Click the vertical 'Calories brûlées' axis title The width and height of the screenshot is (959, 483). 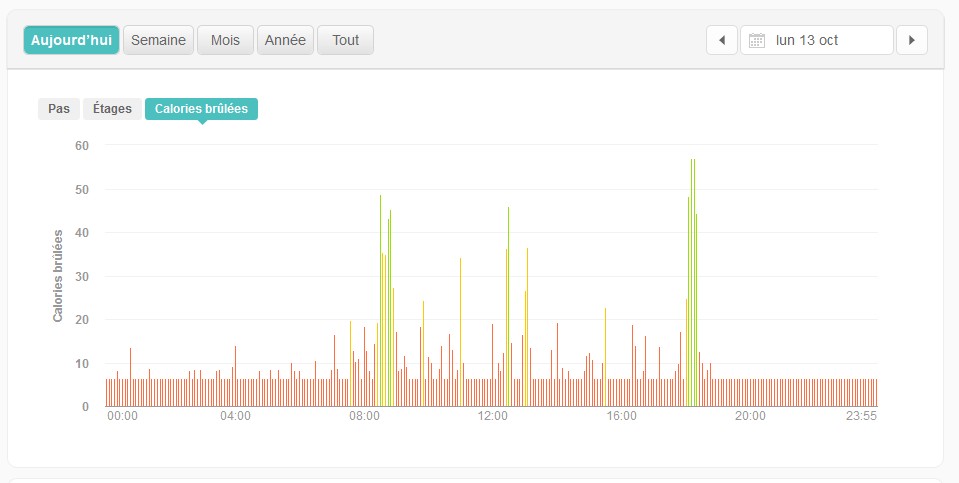tap(58, 275)
